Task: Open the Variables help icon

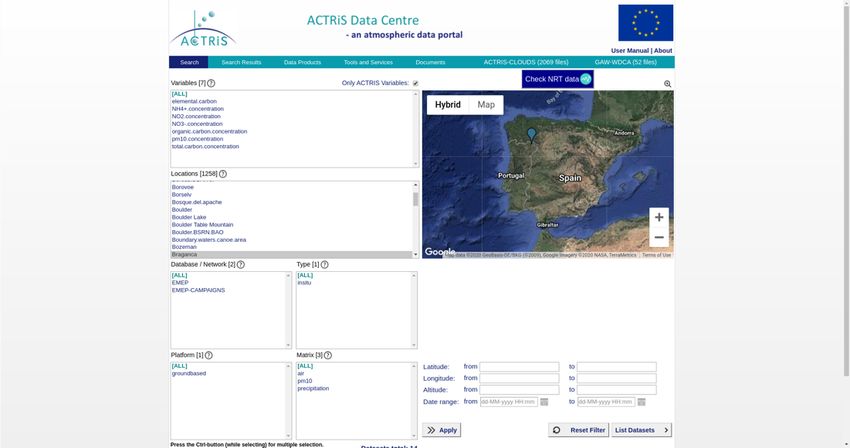Action: click(x=211, y=83)
